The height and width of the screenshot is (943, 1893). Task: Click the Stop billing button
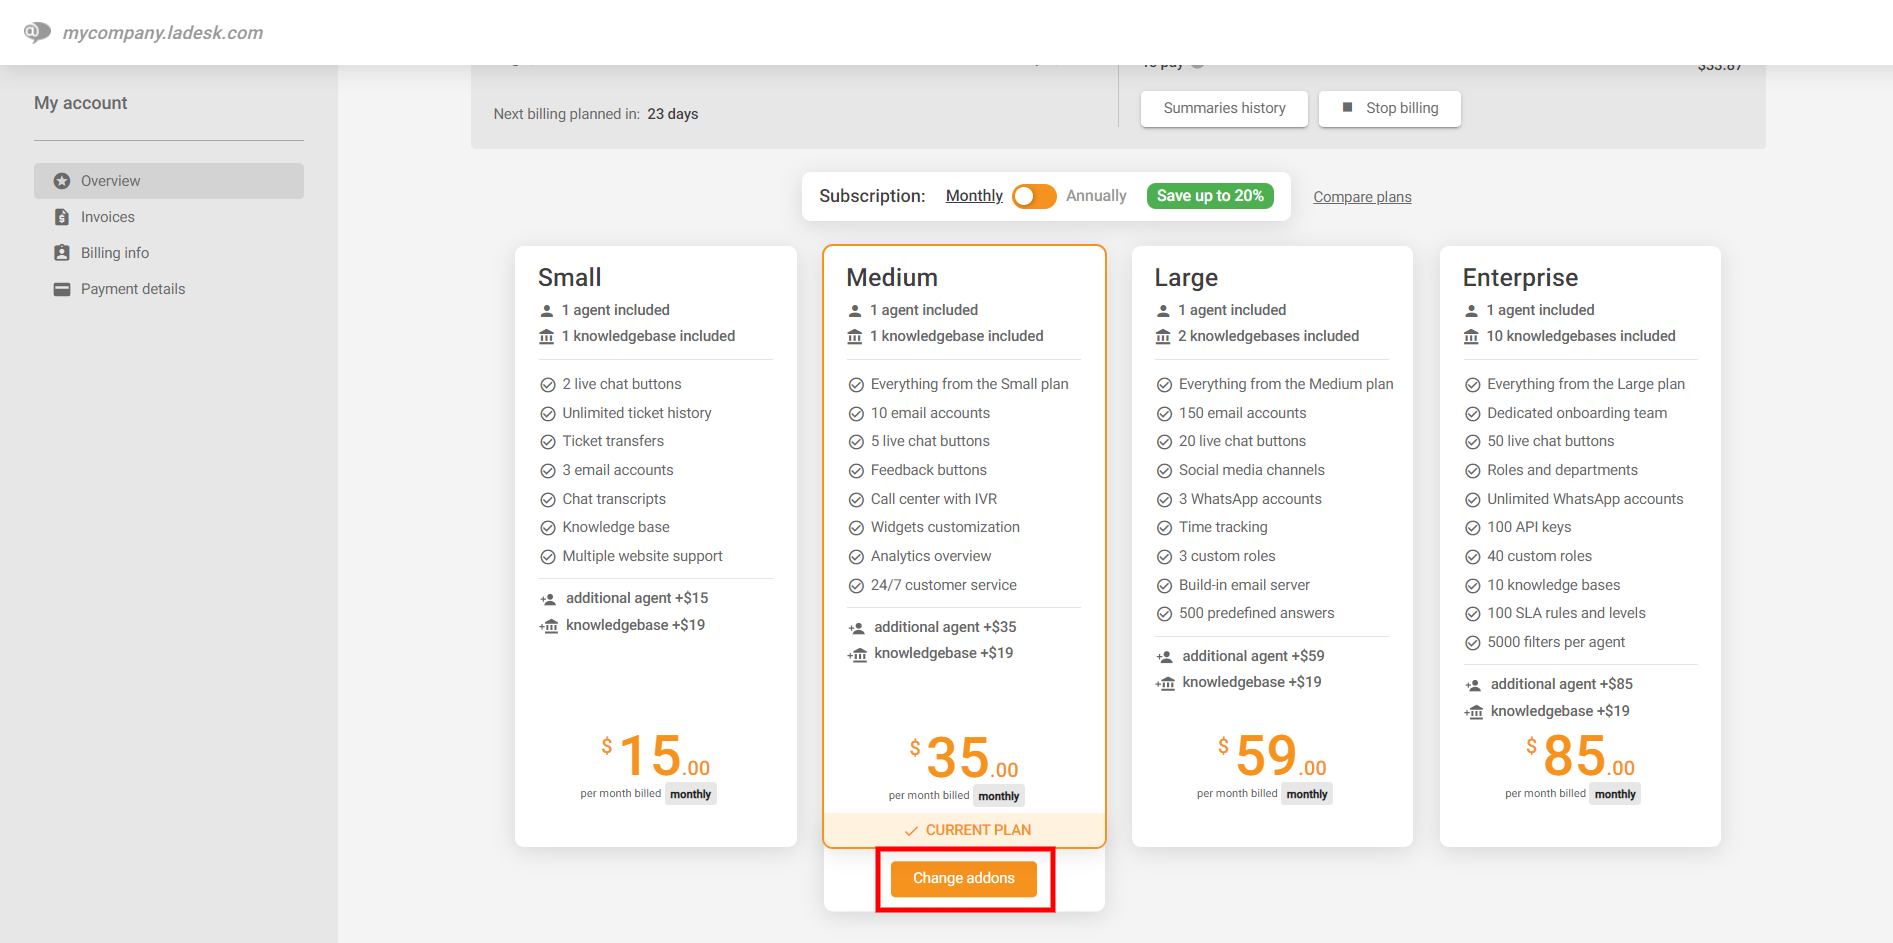pyautogui.click(x=1389, y=108)
